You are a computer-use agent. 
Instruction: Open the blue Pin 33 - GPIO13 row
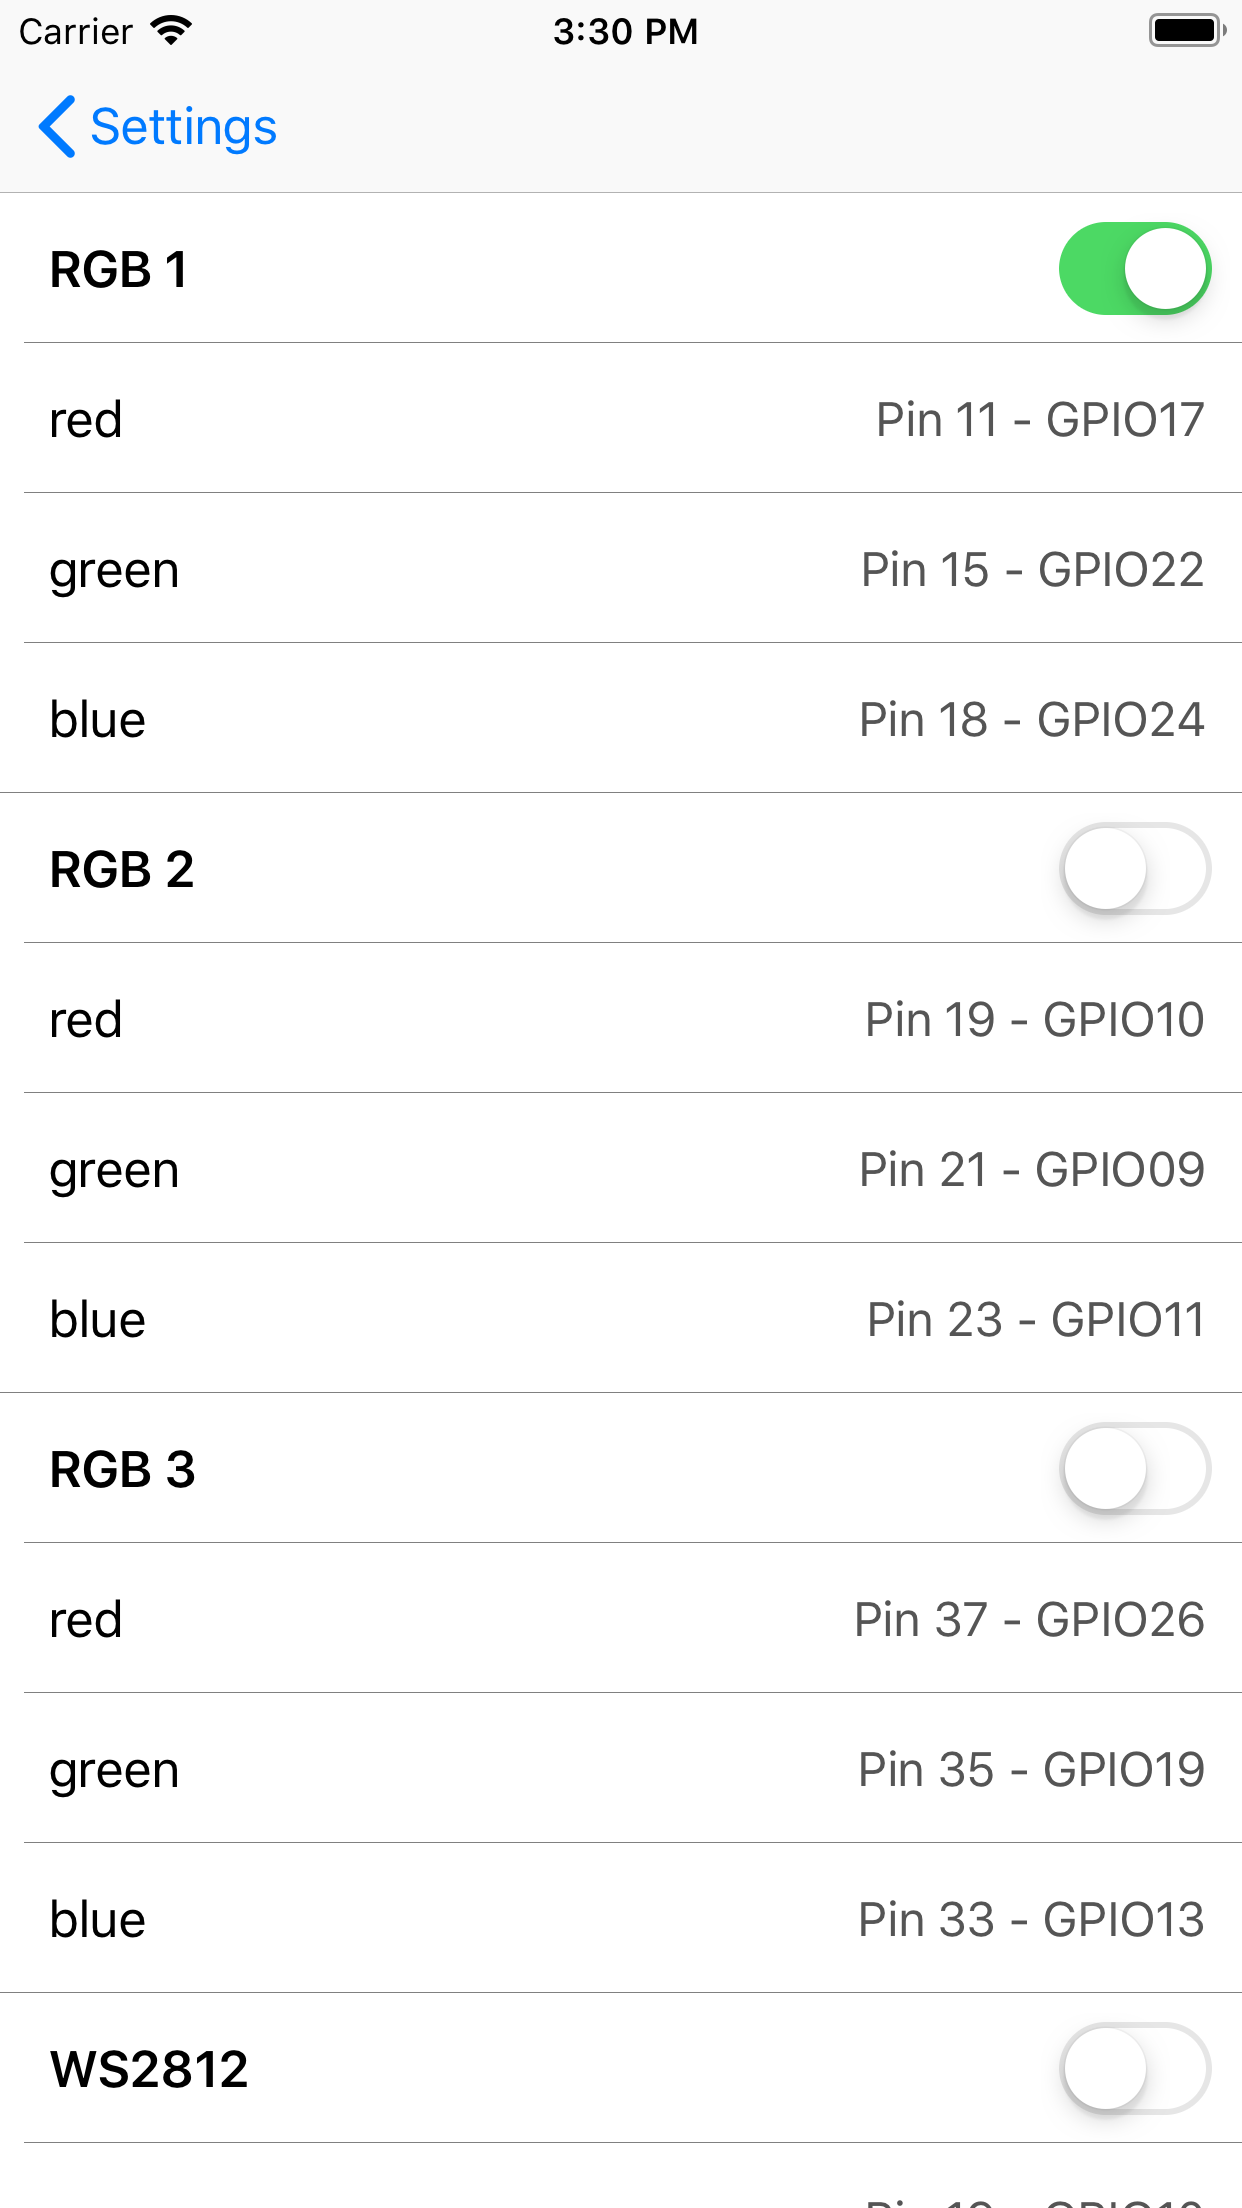click(621, 1918)
